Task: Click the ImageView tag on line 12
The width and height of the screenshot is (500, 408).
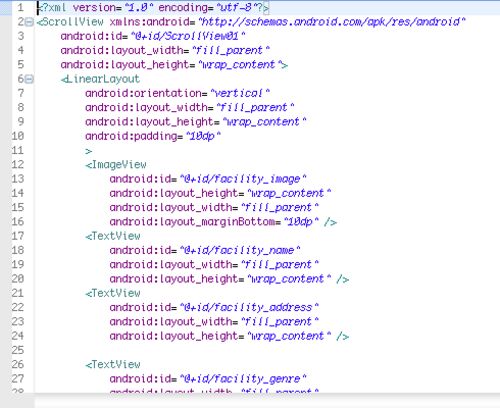Action: [x=116, y=165]
